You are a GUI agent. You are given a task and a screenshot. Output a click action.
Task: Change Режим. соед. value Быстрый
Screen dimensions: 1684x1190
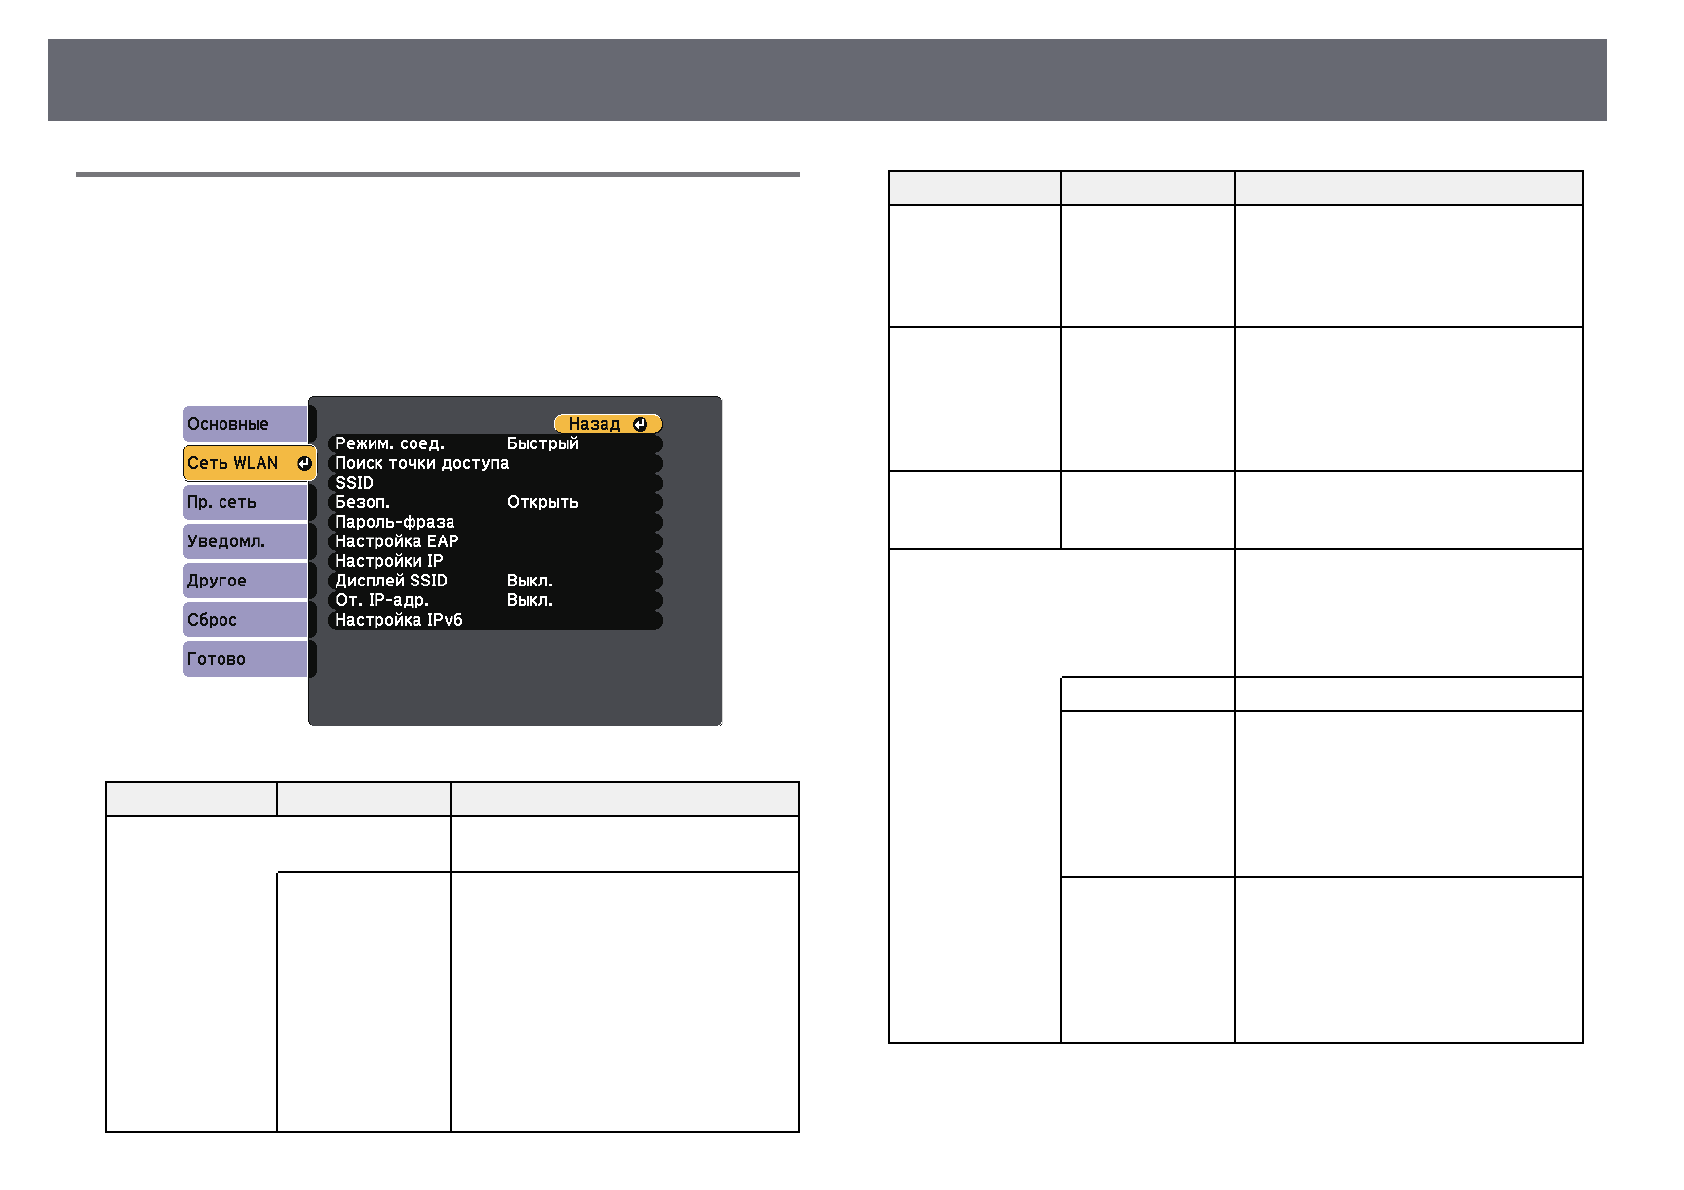[x=542, y=443]
